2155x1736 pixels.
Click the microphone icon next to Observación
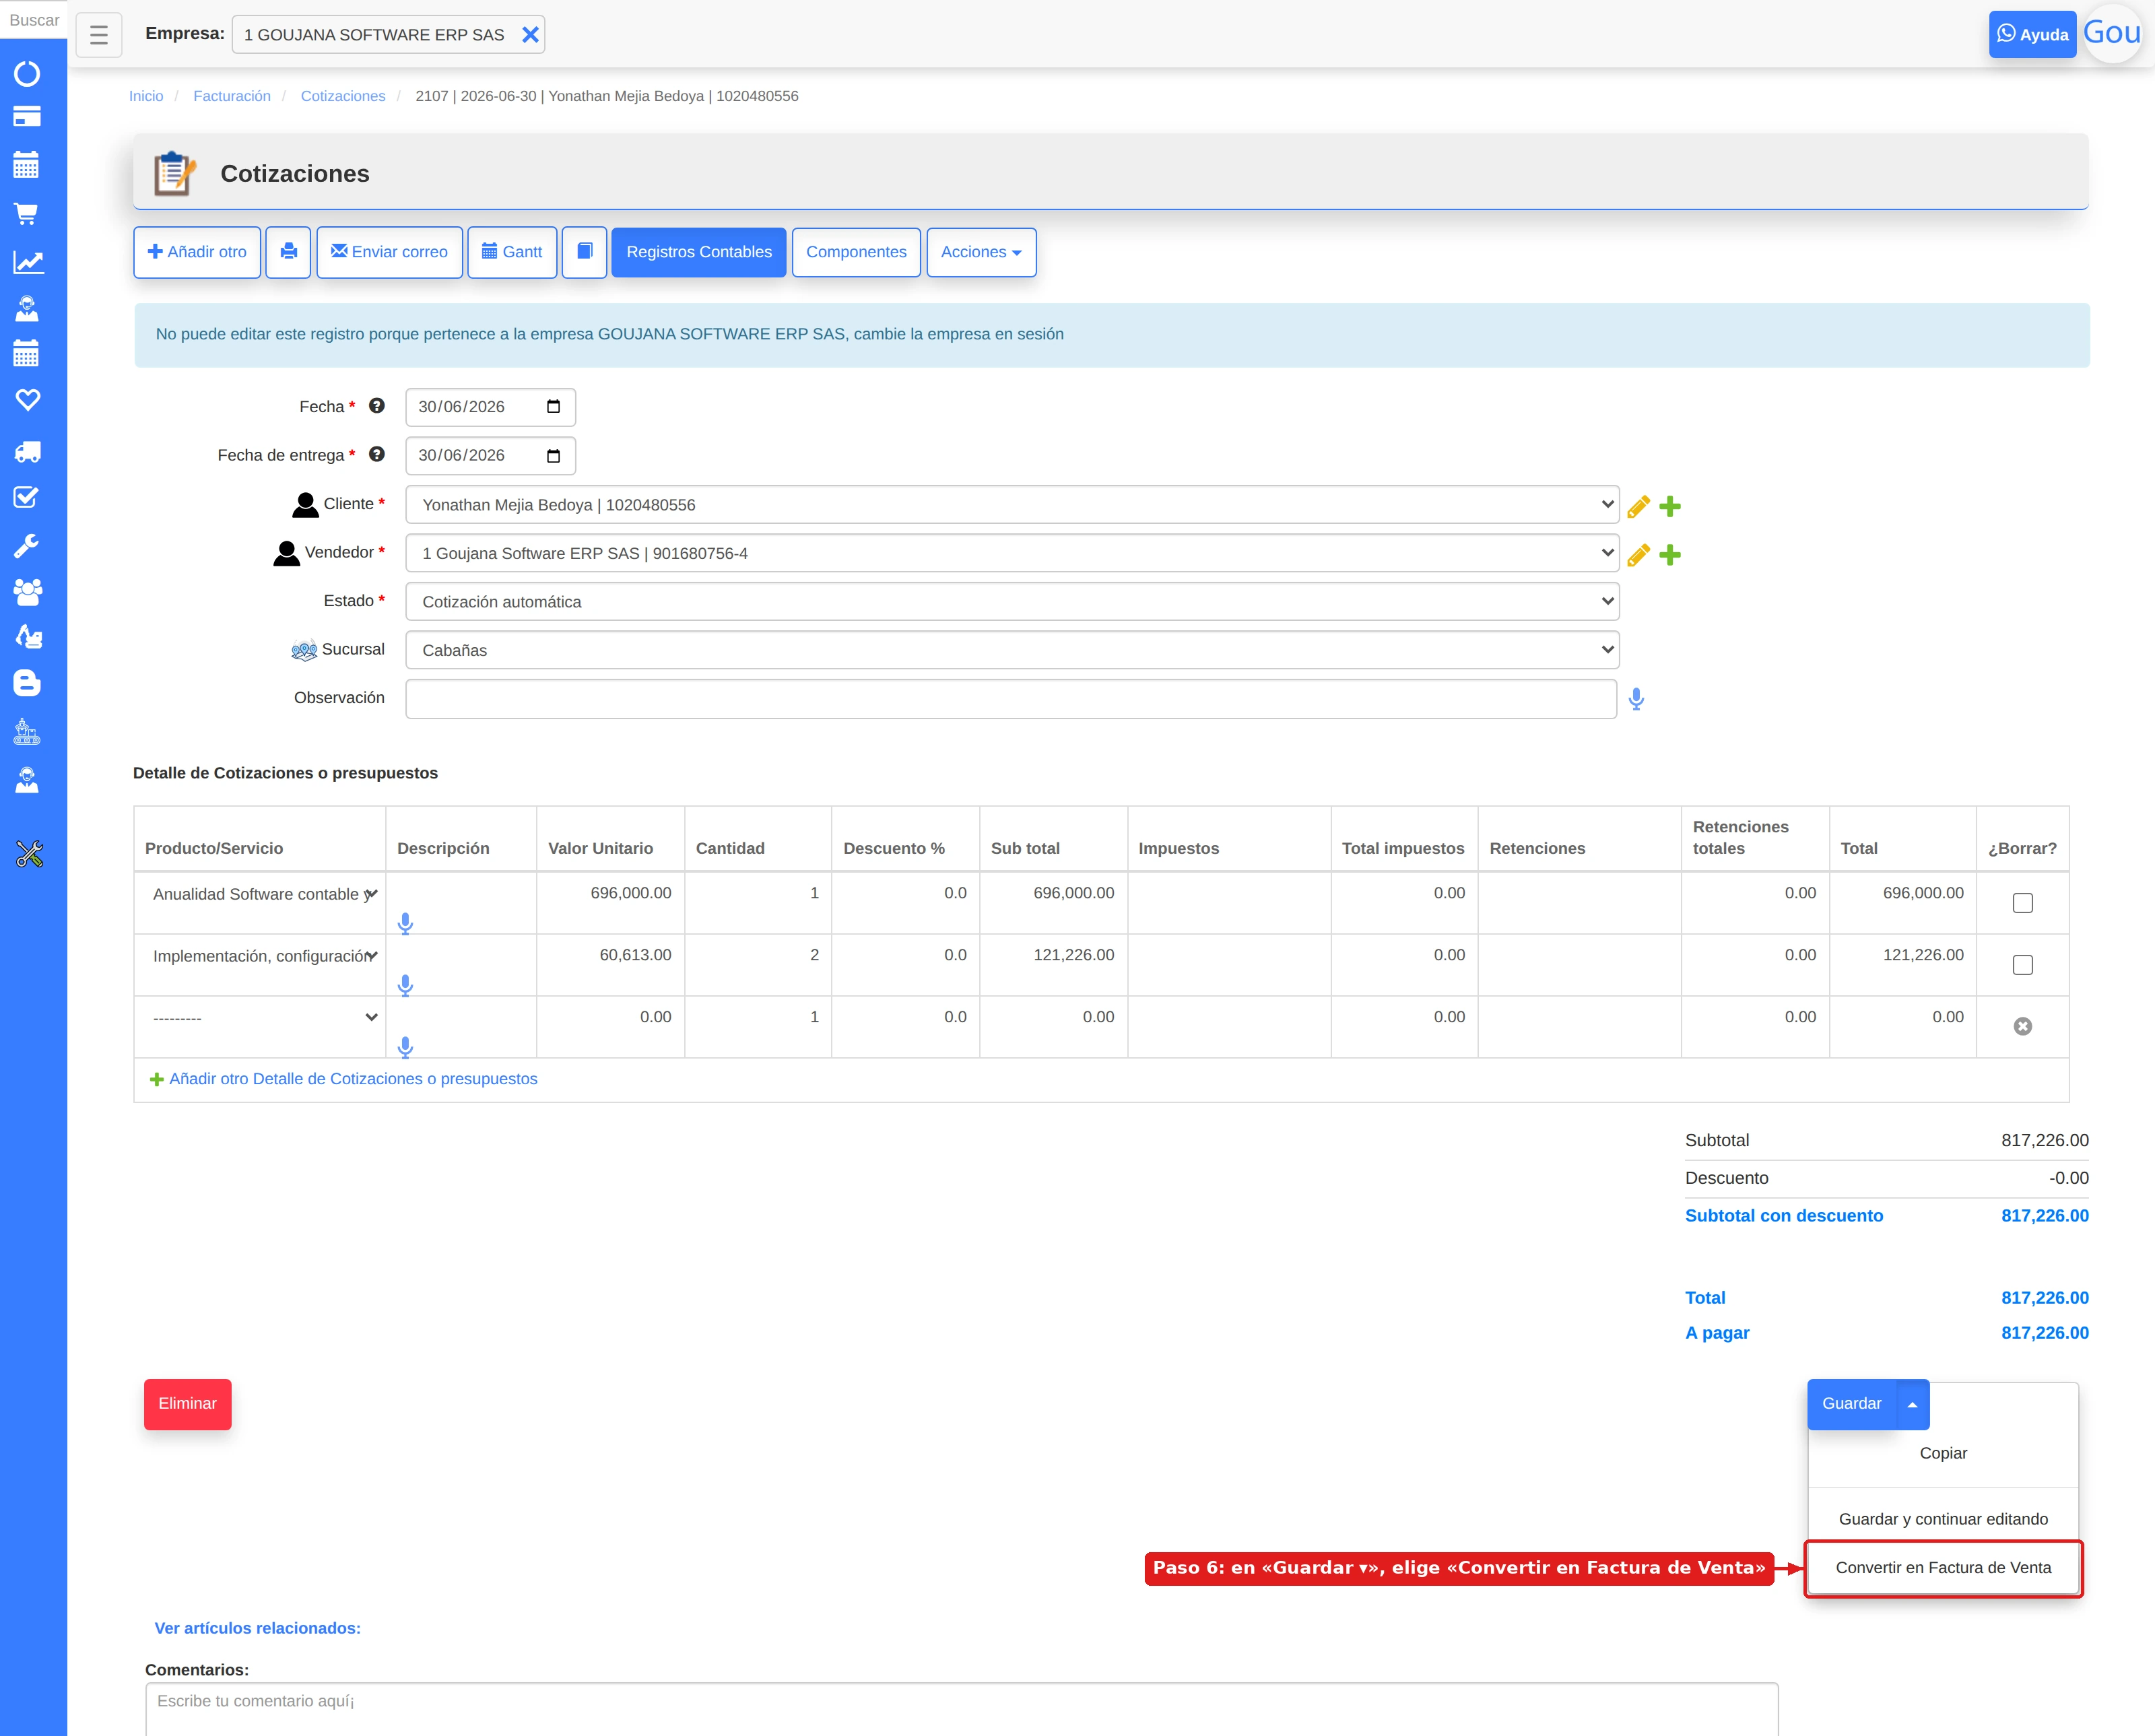tap(1636, 699)
